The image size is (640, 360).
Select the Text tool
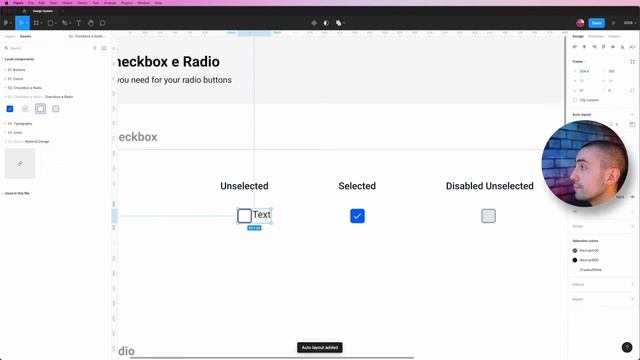tap(78, 23)
